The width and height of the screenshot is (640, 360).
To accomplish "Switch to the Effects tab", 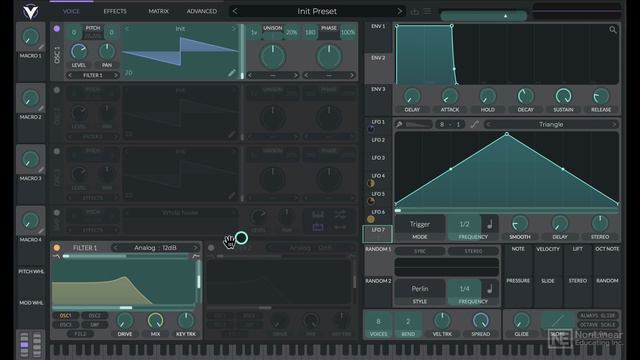I will click(115, 11).
